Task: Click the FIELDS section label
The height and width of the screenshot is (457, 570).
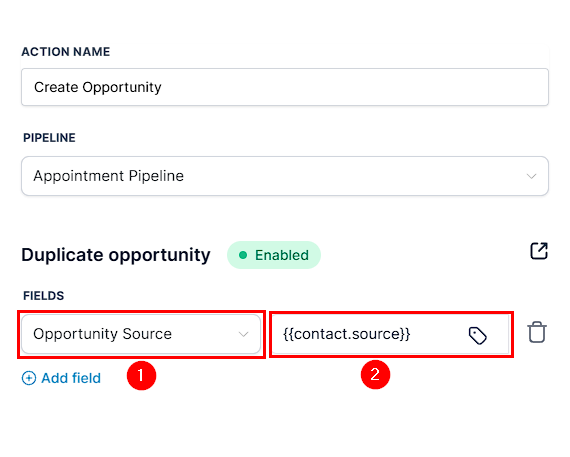Action: pyautogui.click(x=43, y=296)
